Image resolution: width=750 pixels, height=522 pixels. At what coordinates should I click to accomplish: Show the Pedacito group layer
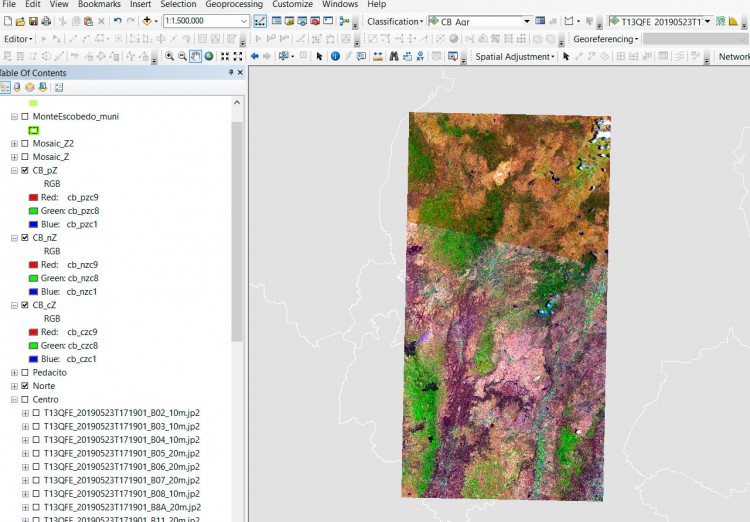(x=25, y=372)
